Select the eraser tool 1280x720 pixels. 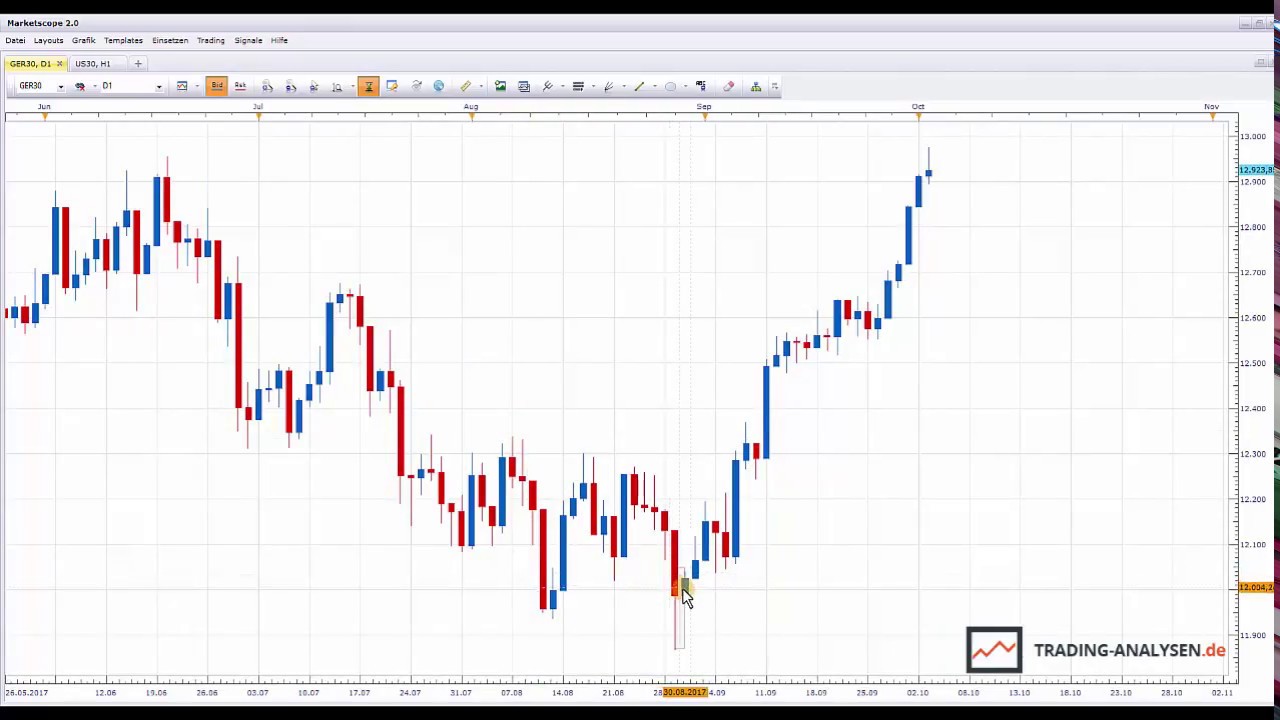728,86
